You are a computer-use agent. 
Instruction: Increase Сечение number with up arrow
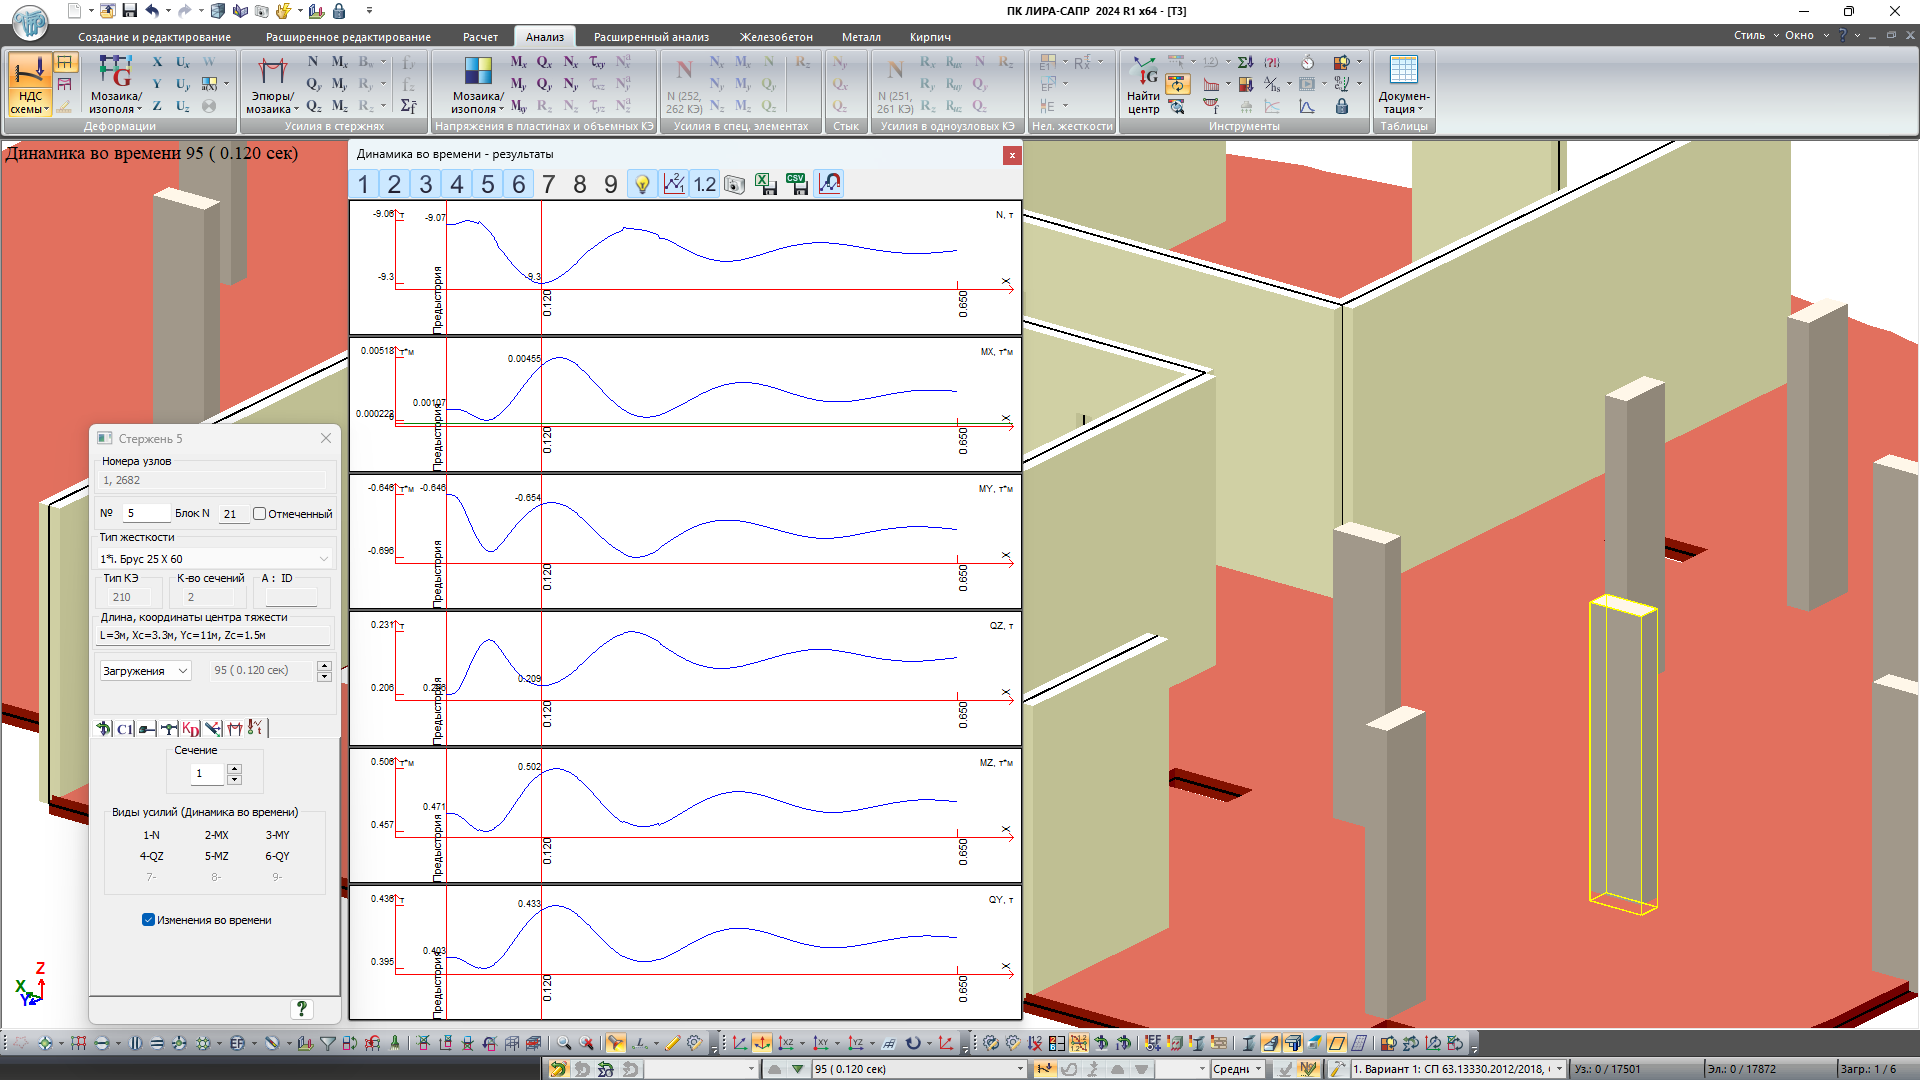tap(235, 768)
